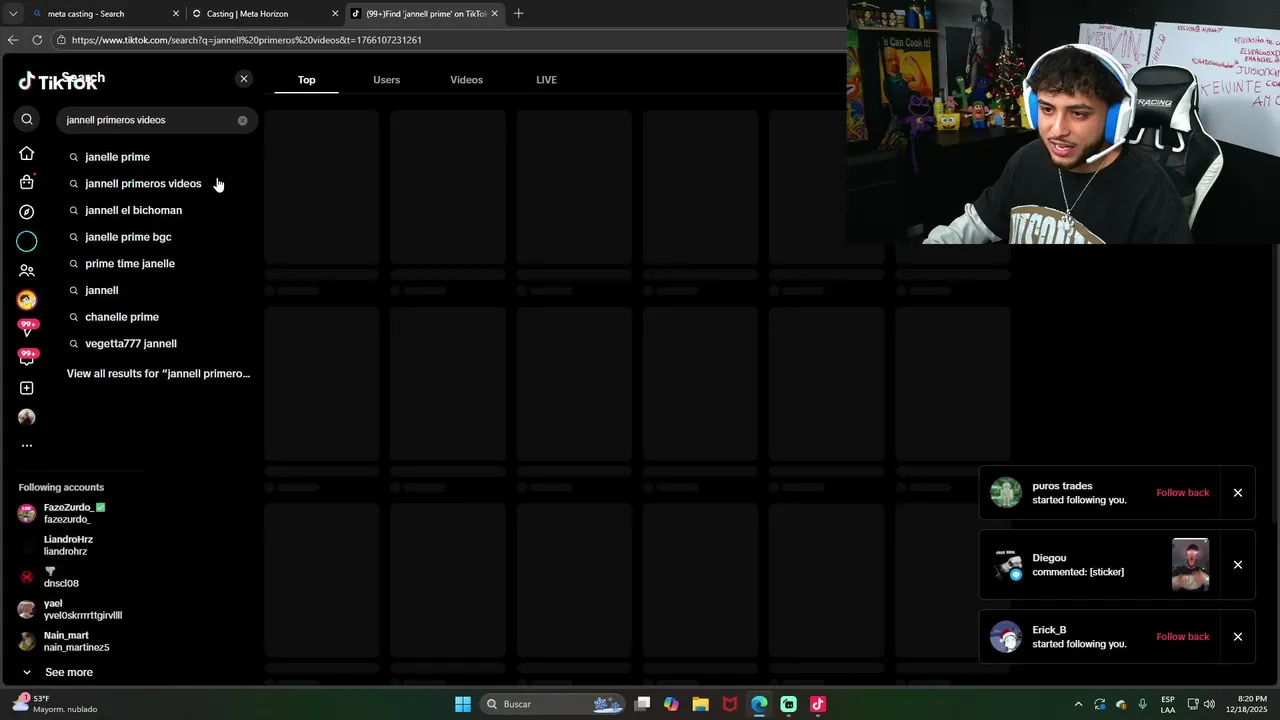Dismiss the Diegou comment notification
This screenshot has height=720, width=1280.
(1238, 565)
